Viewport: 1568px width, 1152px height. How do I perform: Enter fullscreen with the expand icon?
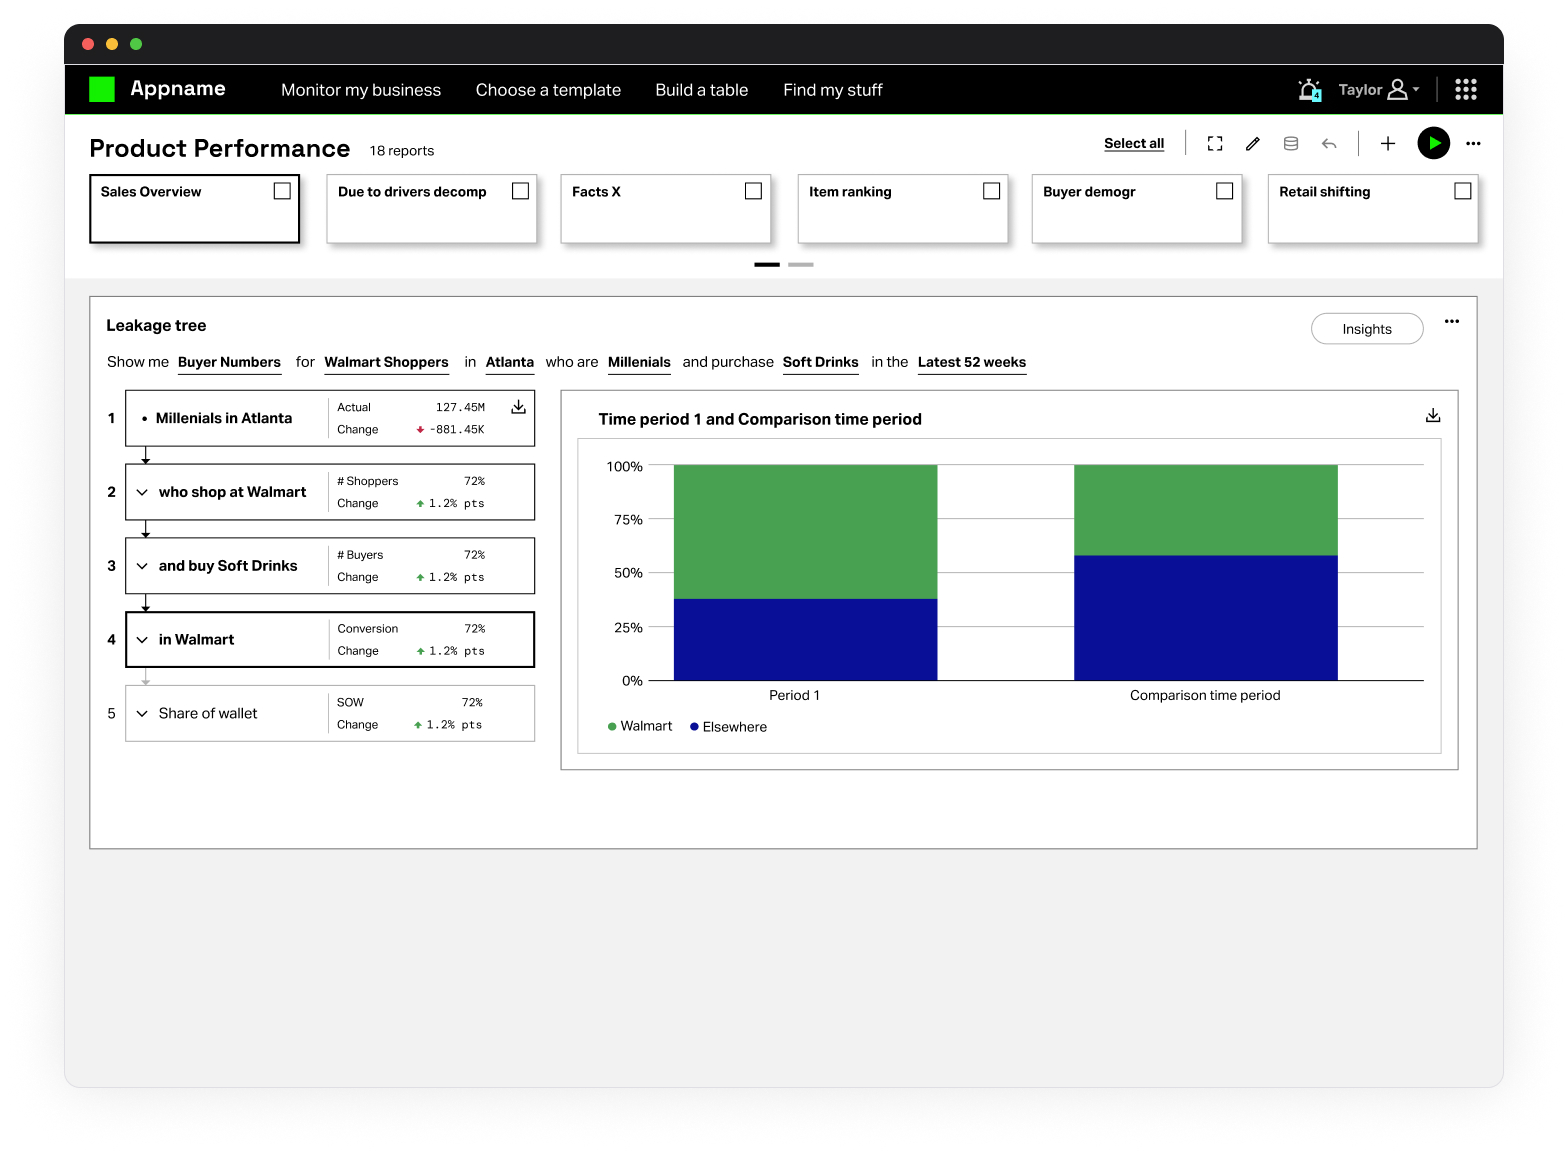[x=1215, y=144]
